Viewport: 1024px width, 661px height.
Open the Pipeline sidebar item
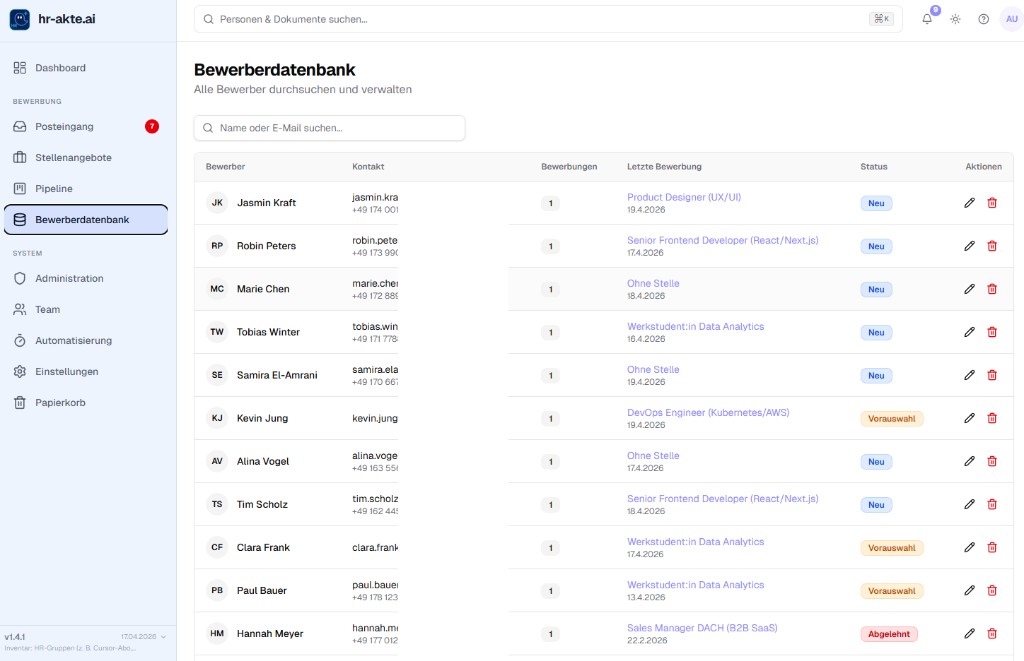54,189
